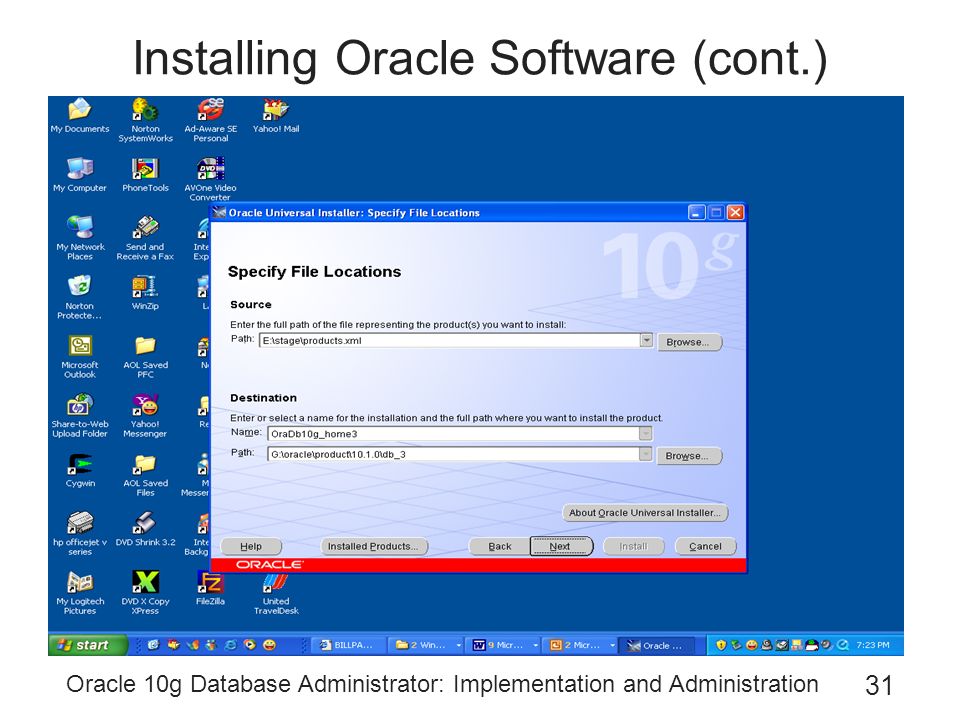The height and width of the screenshot is (720, 960).
Task: Open Share-to-Web Upload Folder icon
Action: pyautogui.click(x=80, y=415)
